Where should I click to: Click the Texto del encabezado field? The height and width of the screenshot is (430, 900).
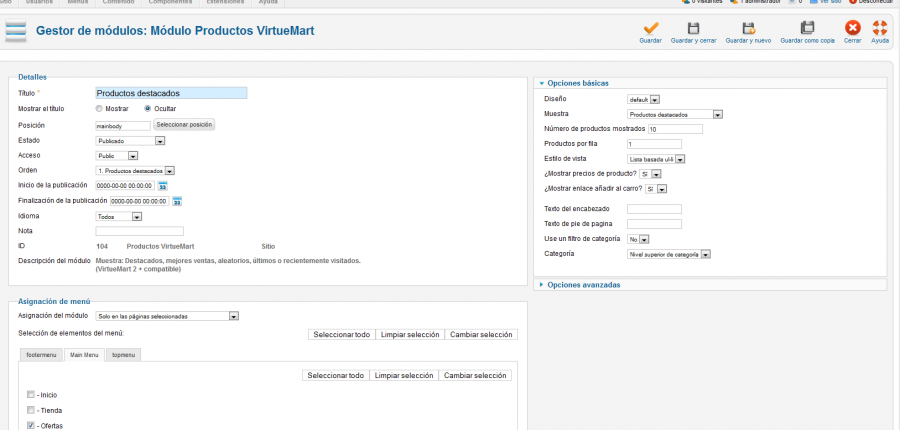tap(654, 209)
